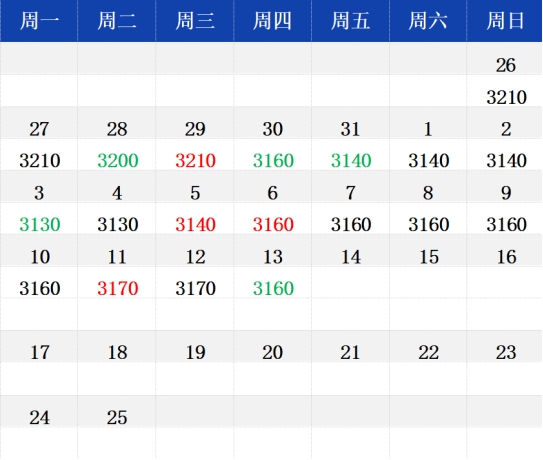Select red 3160 under date 6
Image resolution: width=543 pixels, height=460 pixels.
click(x=273, y=224)
